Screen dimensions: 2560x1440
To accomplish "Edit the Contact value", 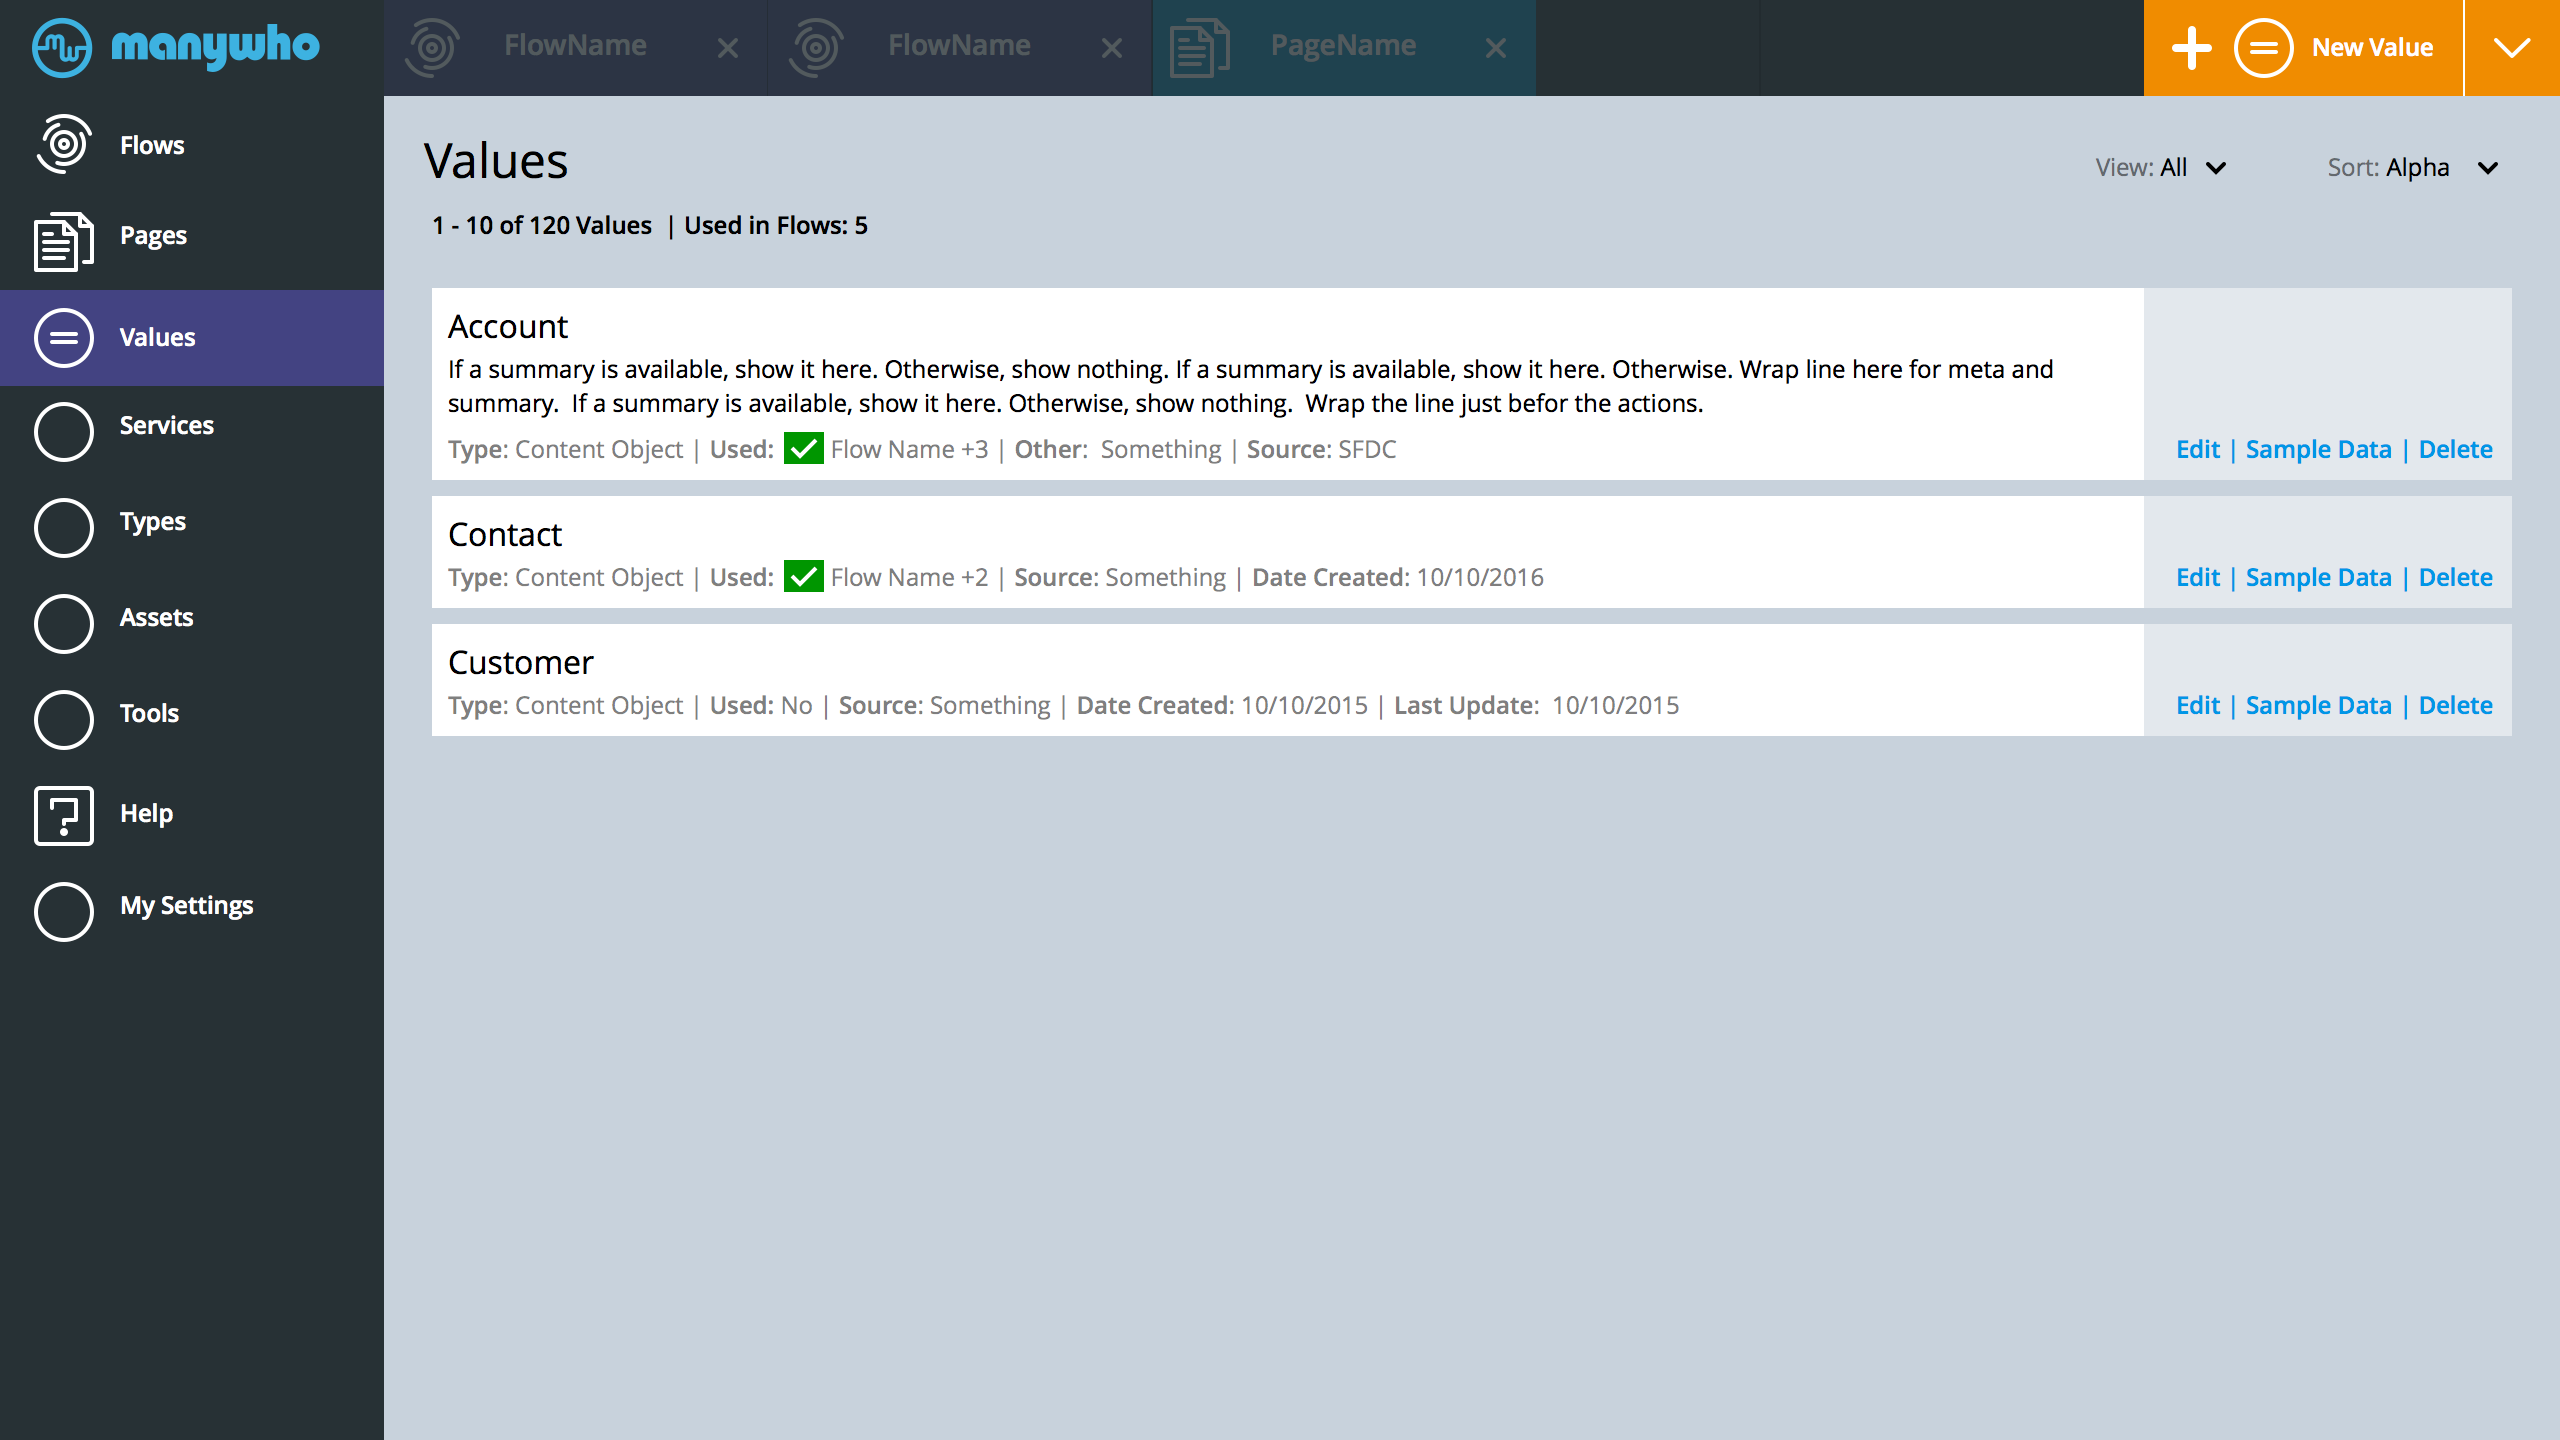I will click(x=2198, y=577).
